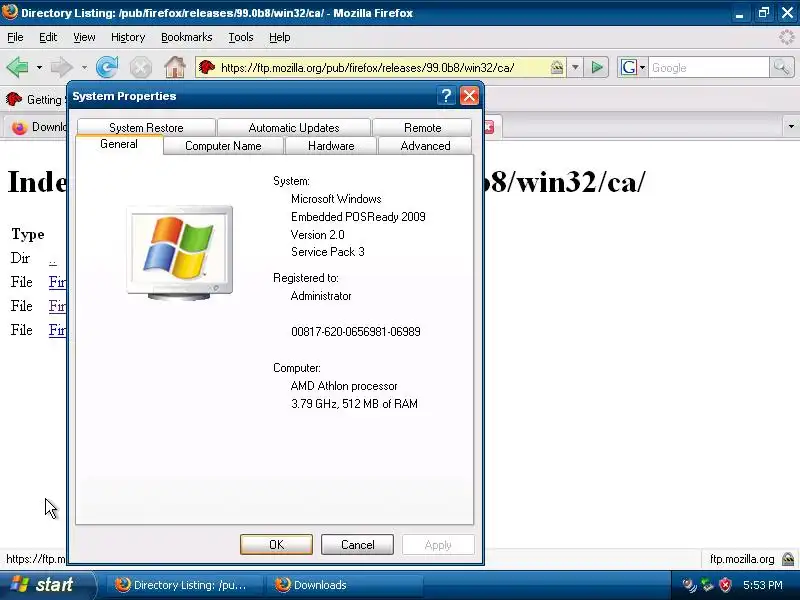Open the History menu
This screenshot has width=800, height=600.
tap(128, 37)
